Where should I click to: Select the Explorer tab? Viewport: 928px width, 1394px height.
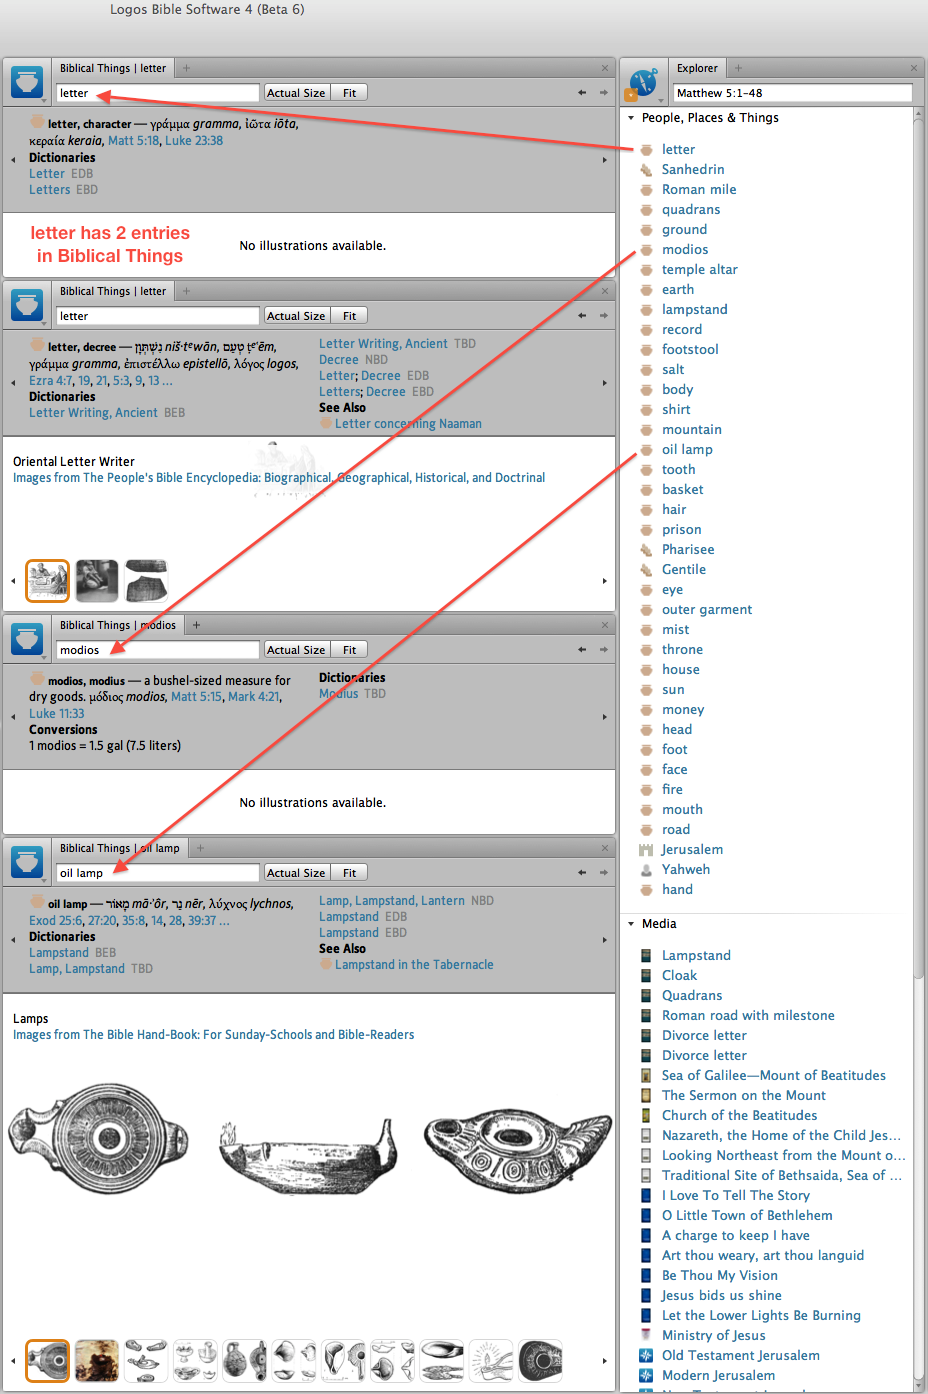[x=697, y=68]
